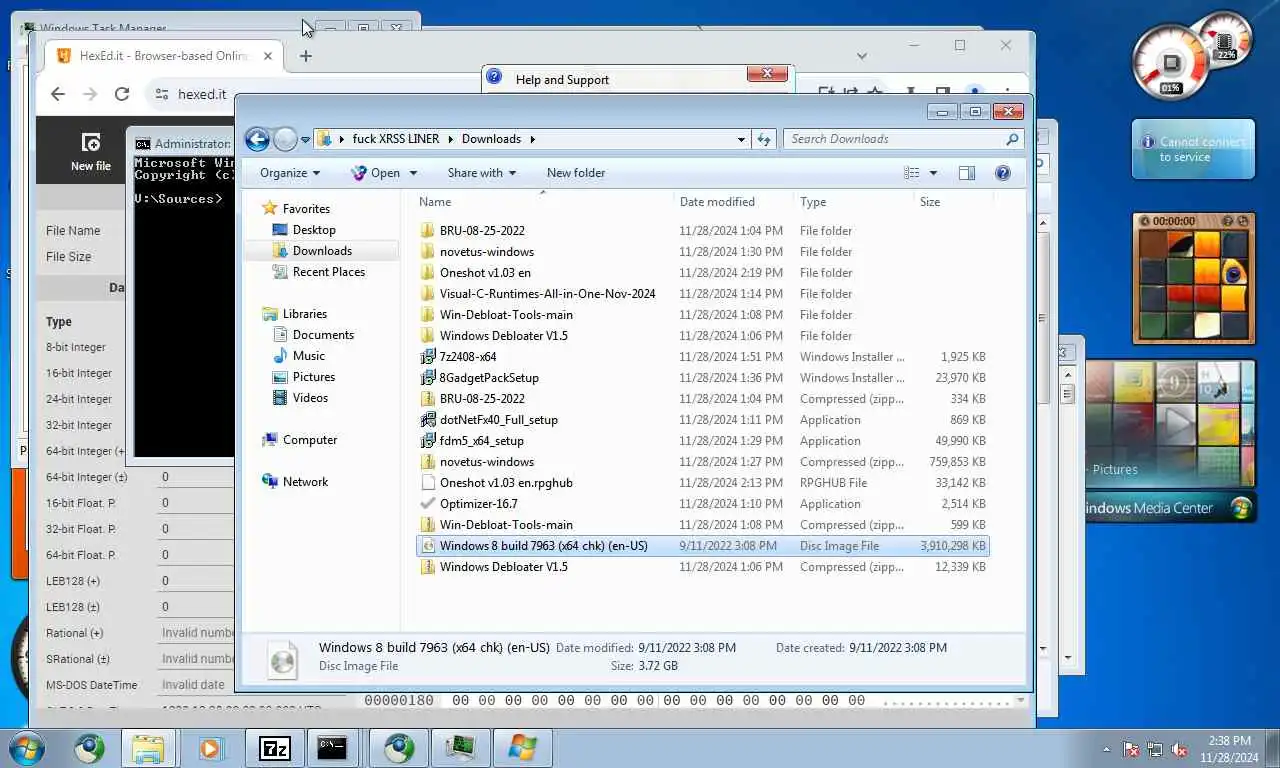Image resolution: width=1280 pixels, height=768 pixels.
Task: Open Explorer help question-mark icon
Action: 1003,173
